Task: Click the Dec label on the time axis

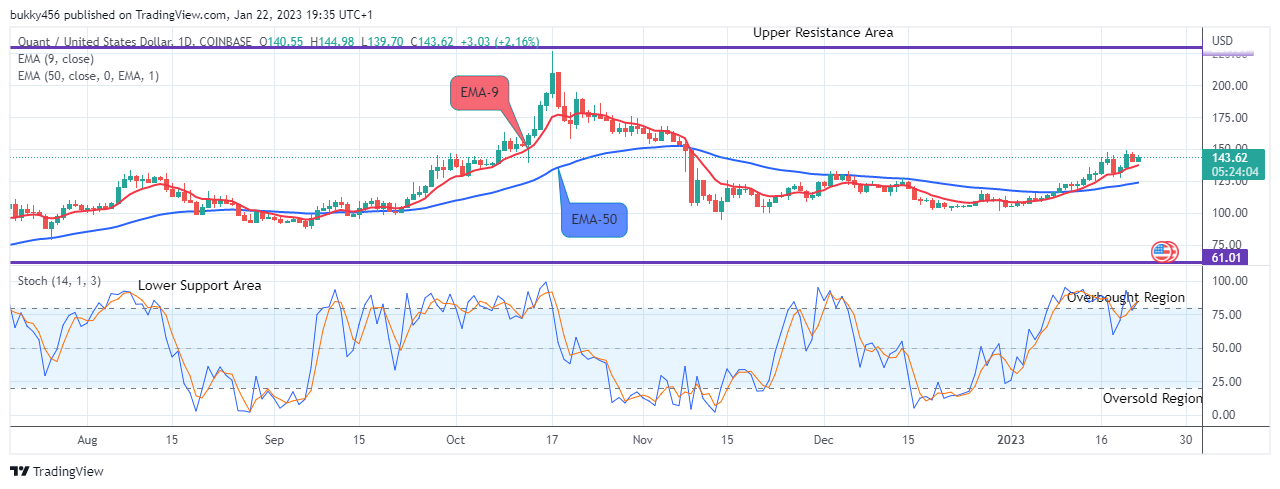Action: point(824,440)
